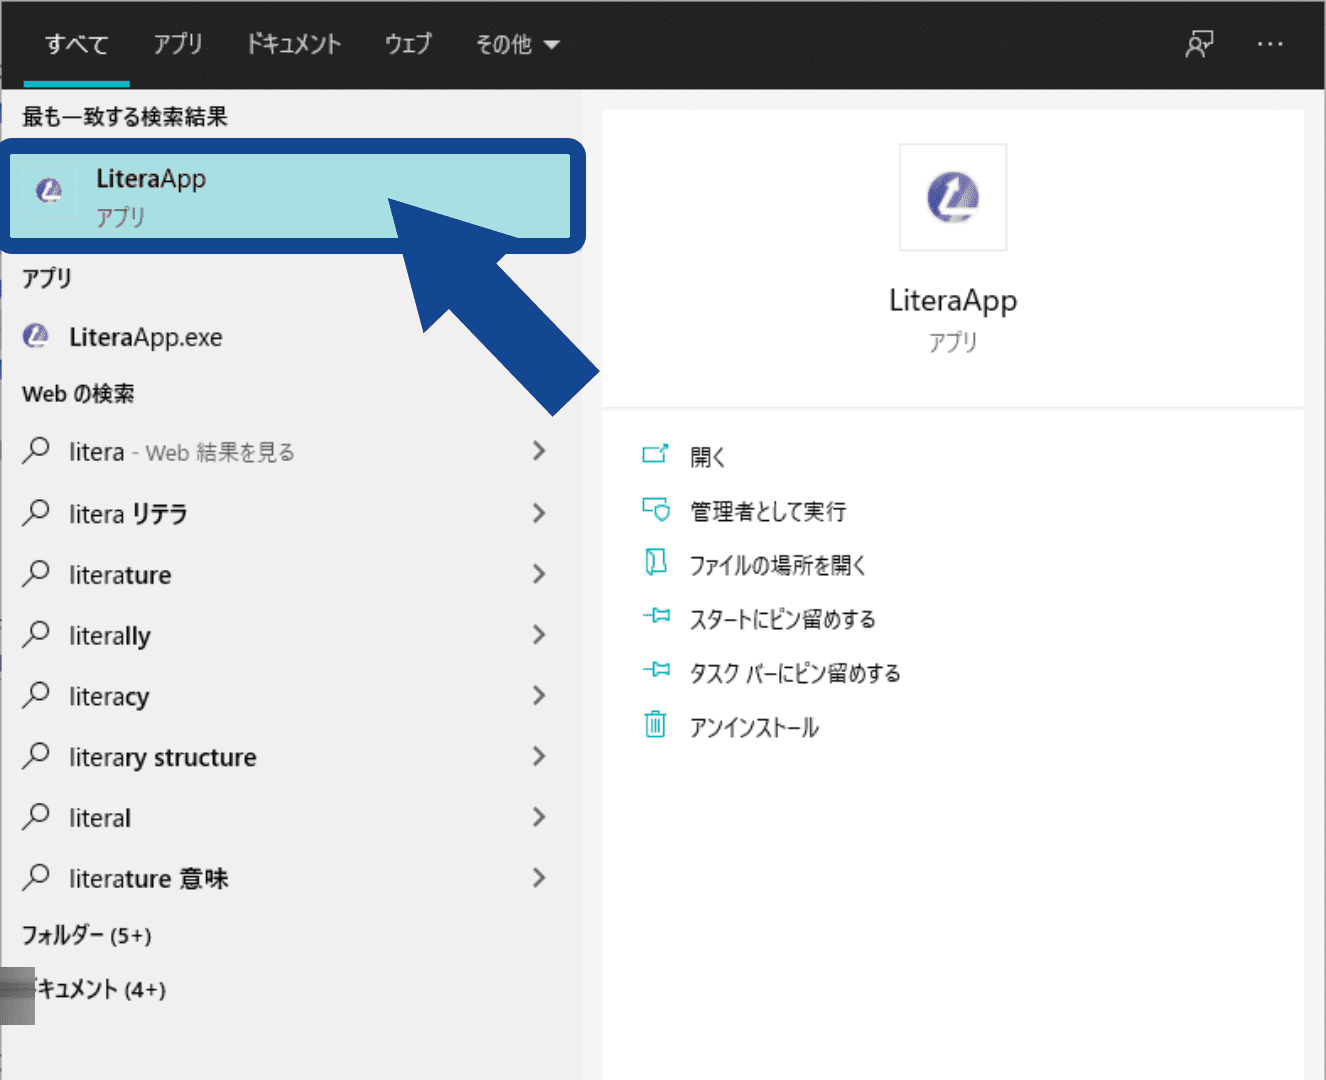Click the uninstall trash can icon
1326x1080 pixels.
(x=655, y=723)
